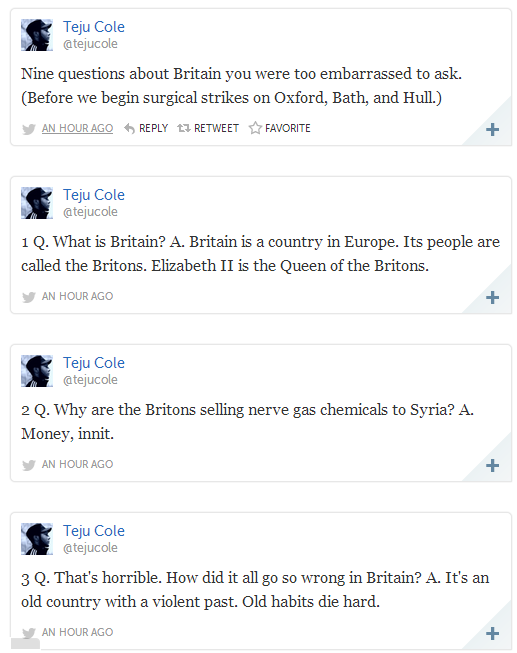Click the Twitter bird icon on tweet 2 Q
Image resolution: width=517 pixels, height=653 pixels.
coord(29,465)
